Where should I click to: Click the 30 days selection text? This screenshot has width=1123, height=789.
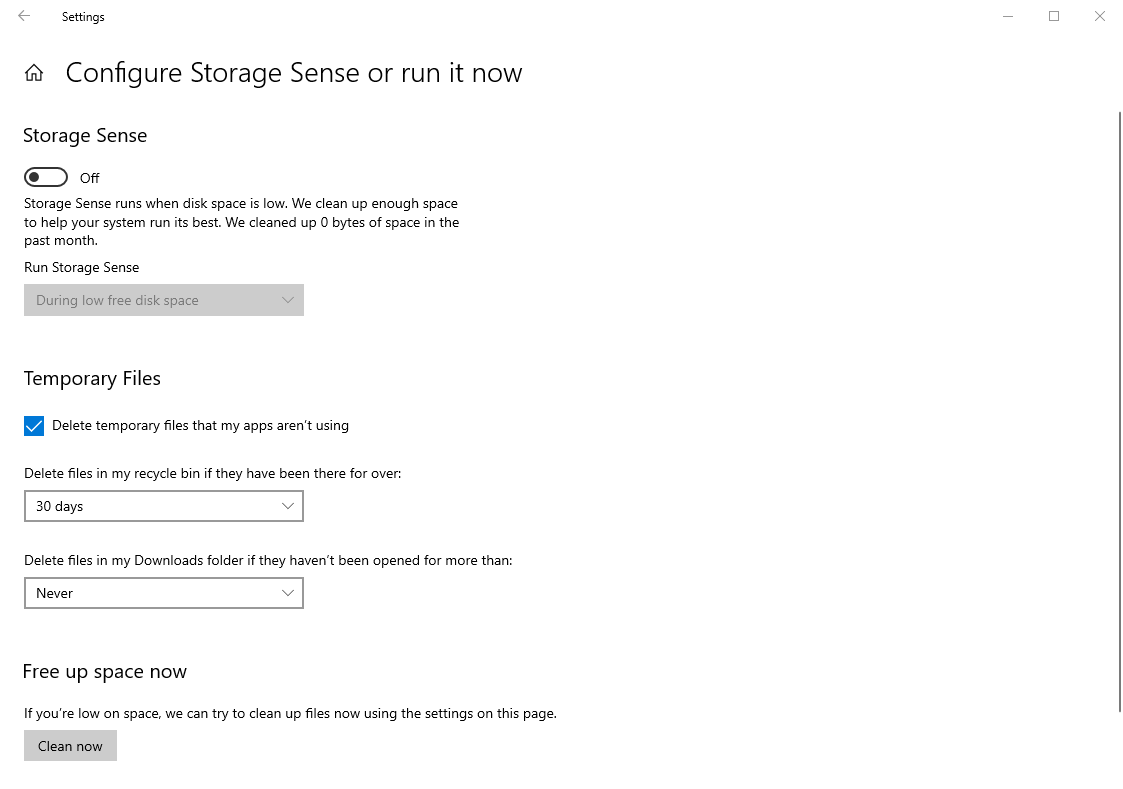pos(58,506)
